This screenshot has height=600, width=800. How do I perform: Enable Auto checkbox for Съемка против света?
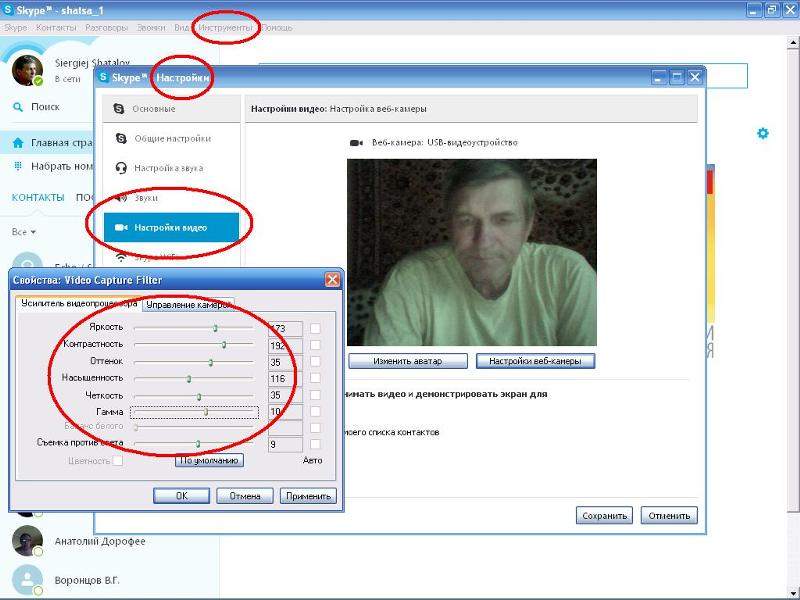[x=315, y=444]
